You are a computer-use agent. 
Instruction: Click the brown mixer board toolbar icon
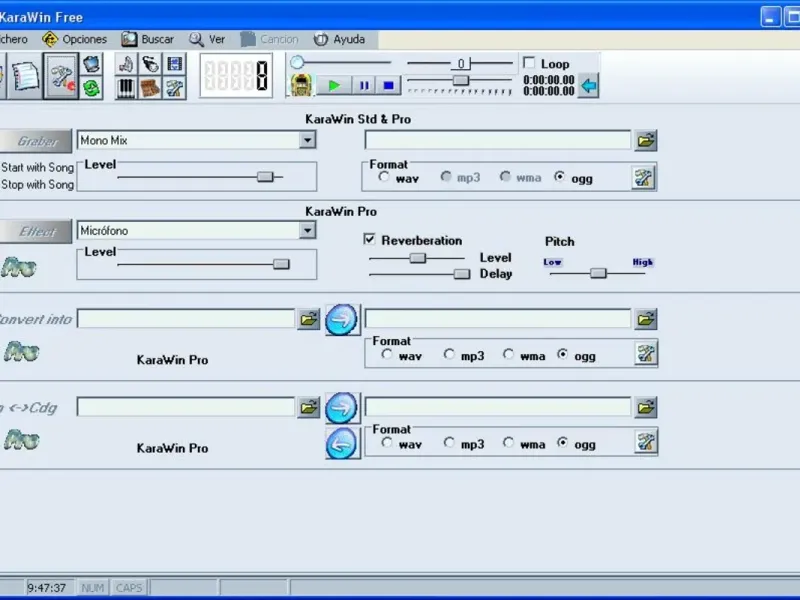coord(150,88)
